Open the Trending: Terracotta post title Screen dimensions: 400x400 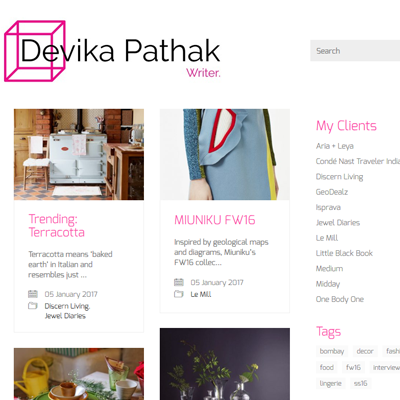57,225
